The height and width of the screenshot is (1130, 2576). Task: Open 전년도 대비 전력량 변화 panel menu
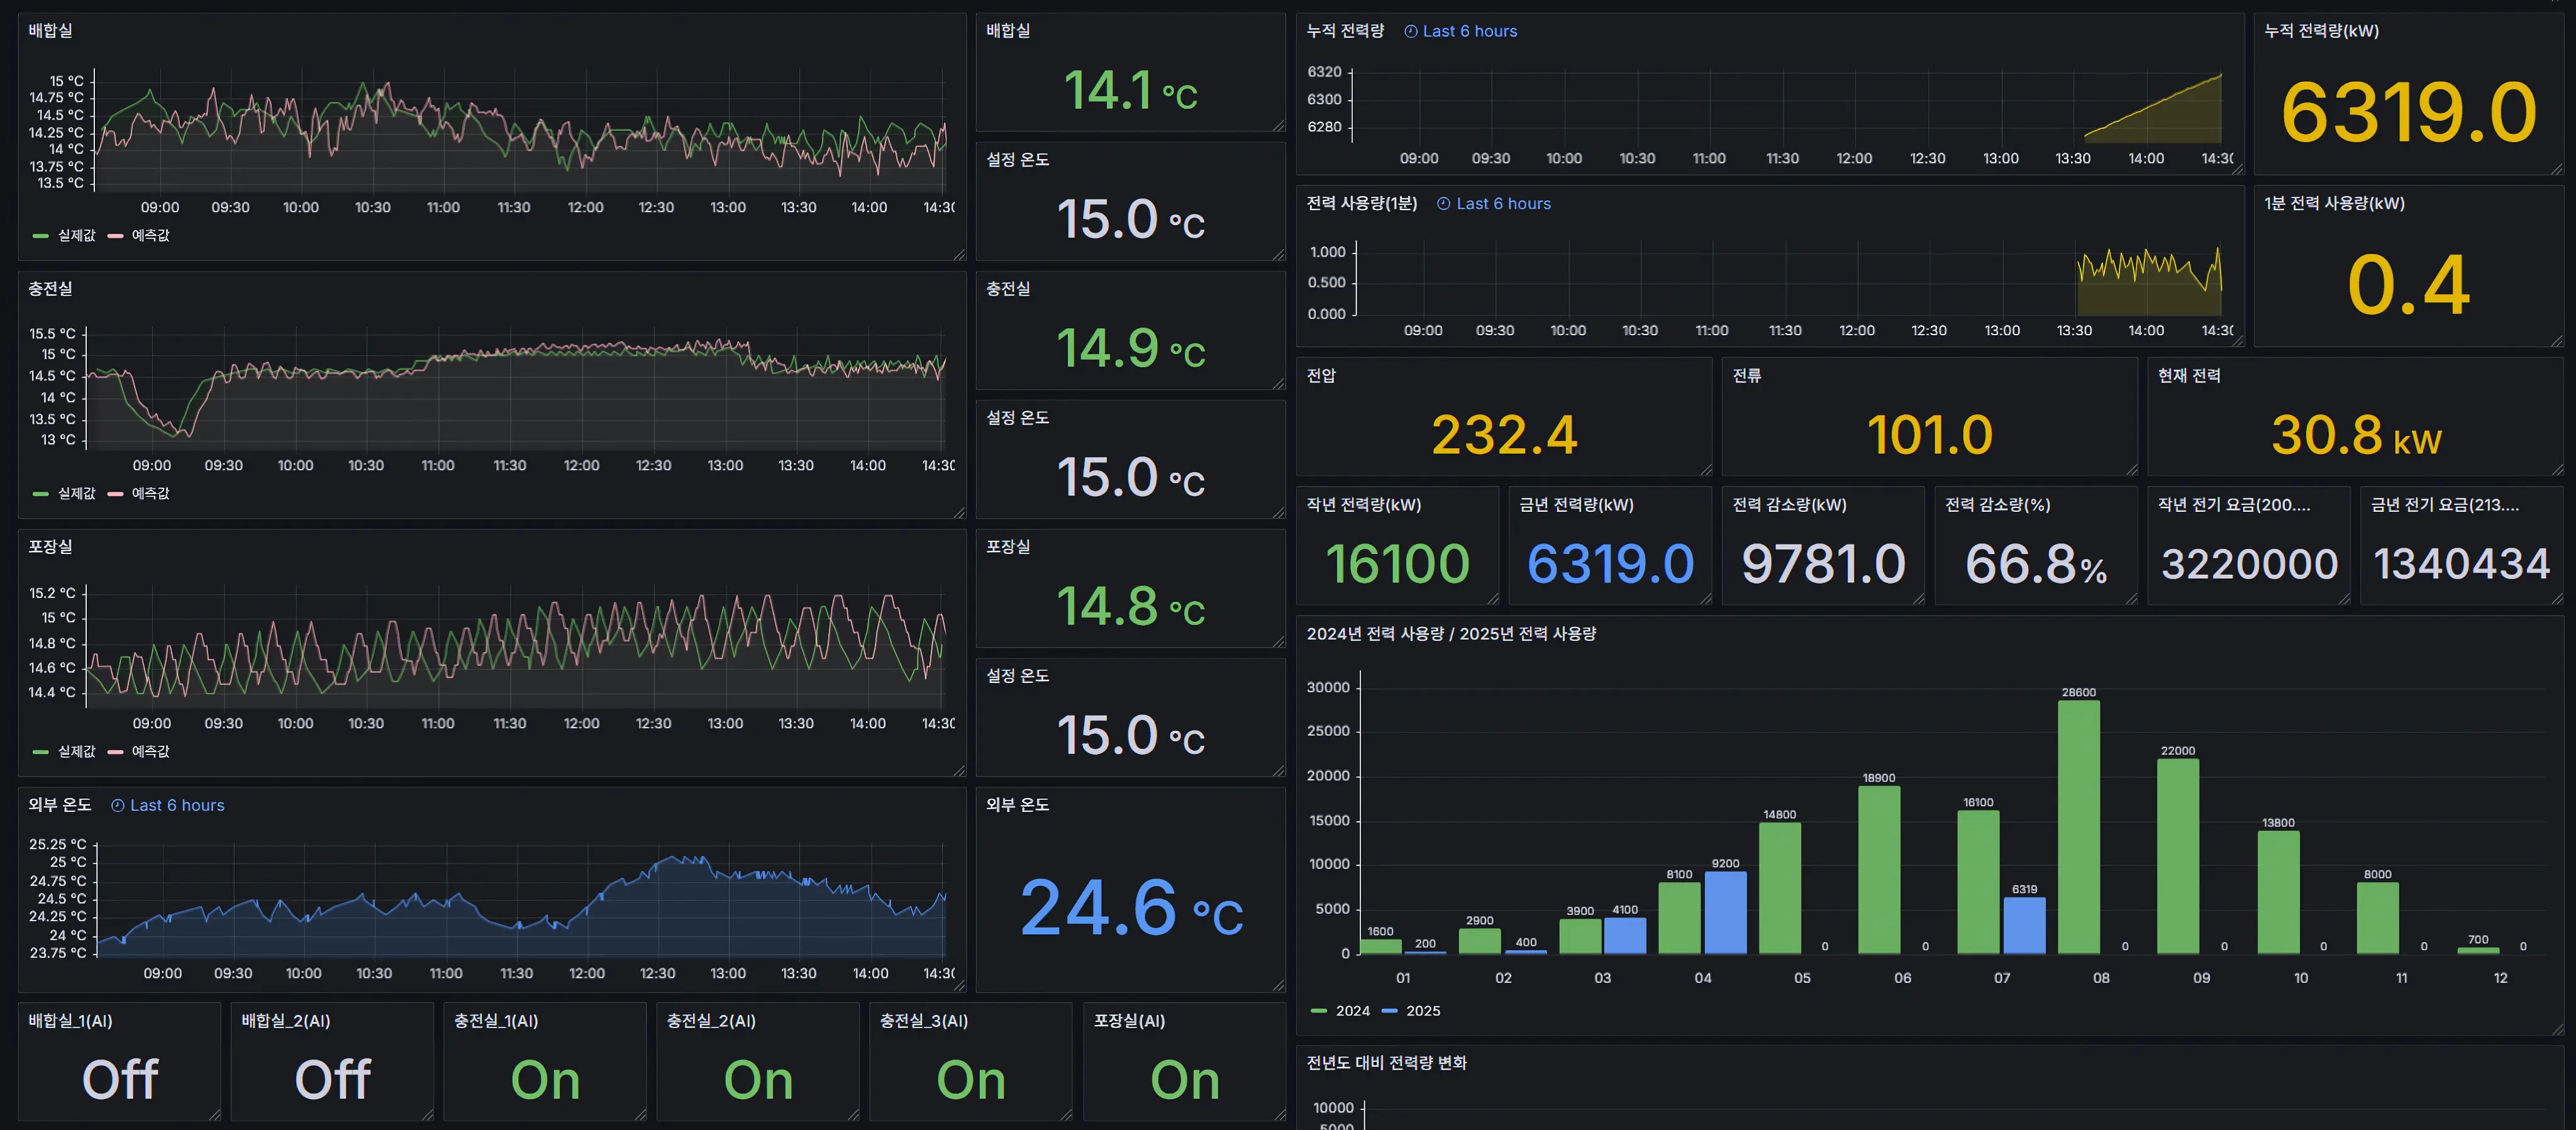tap(1386, 1063)
